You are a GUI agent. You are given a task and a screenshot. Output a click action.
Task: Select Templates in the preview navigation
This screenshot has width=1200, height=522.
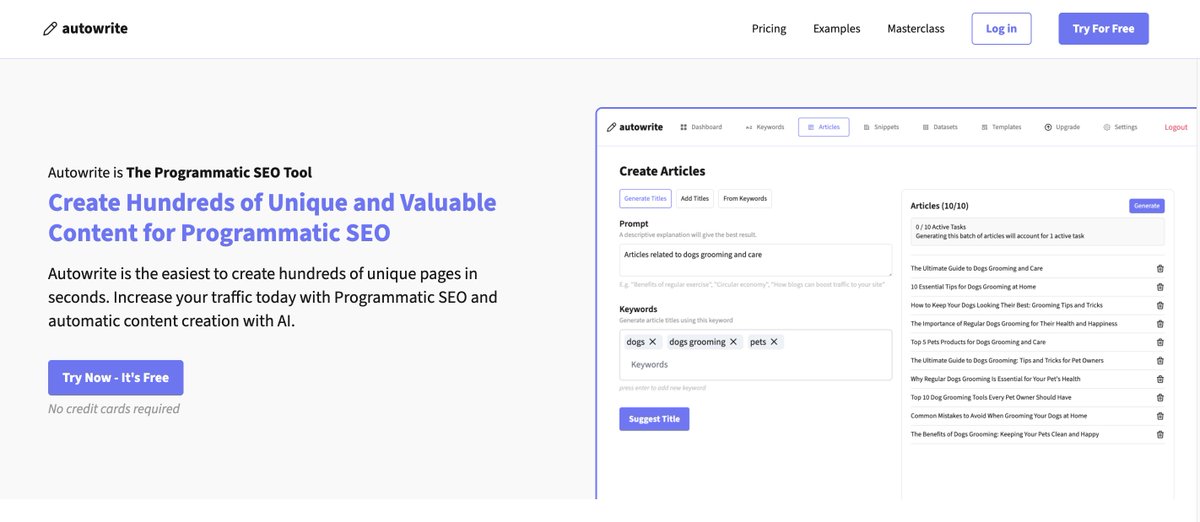(1001, 127)
